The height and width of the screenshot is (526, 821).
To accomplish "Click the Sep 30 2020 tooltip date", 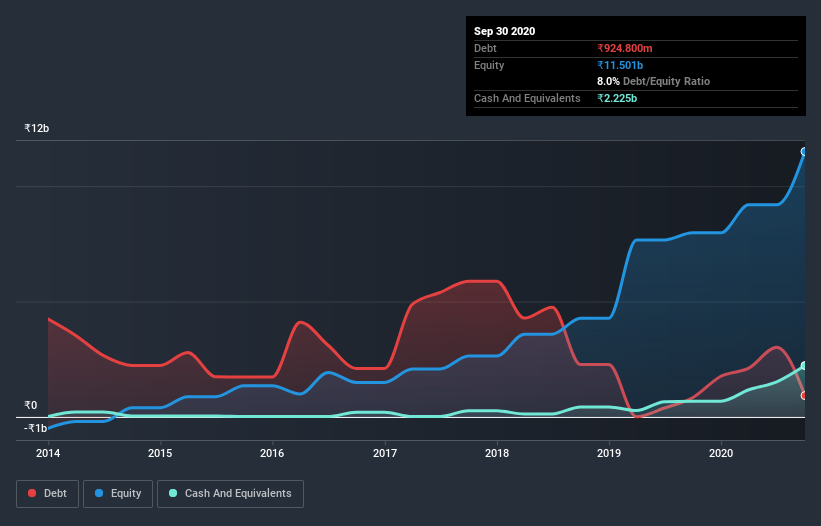I will pos(504,31).
